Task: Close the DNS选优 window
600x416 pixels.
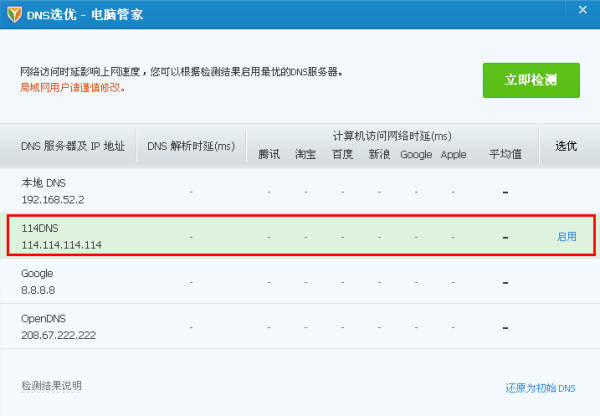Action: tap(582, 10)
